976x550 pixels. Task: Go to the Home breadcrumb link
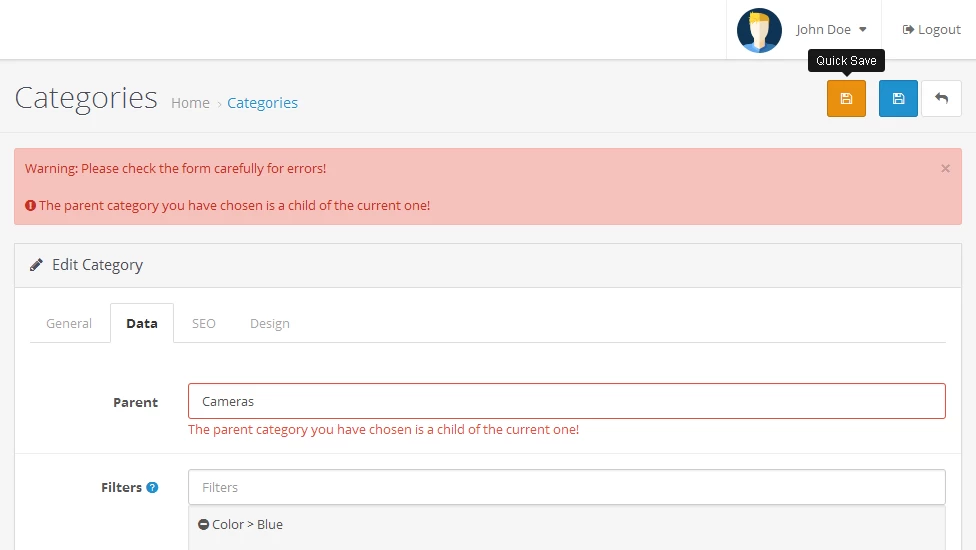click(x=190, y=103)
